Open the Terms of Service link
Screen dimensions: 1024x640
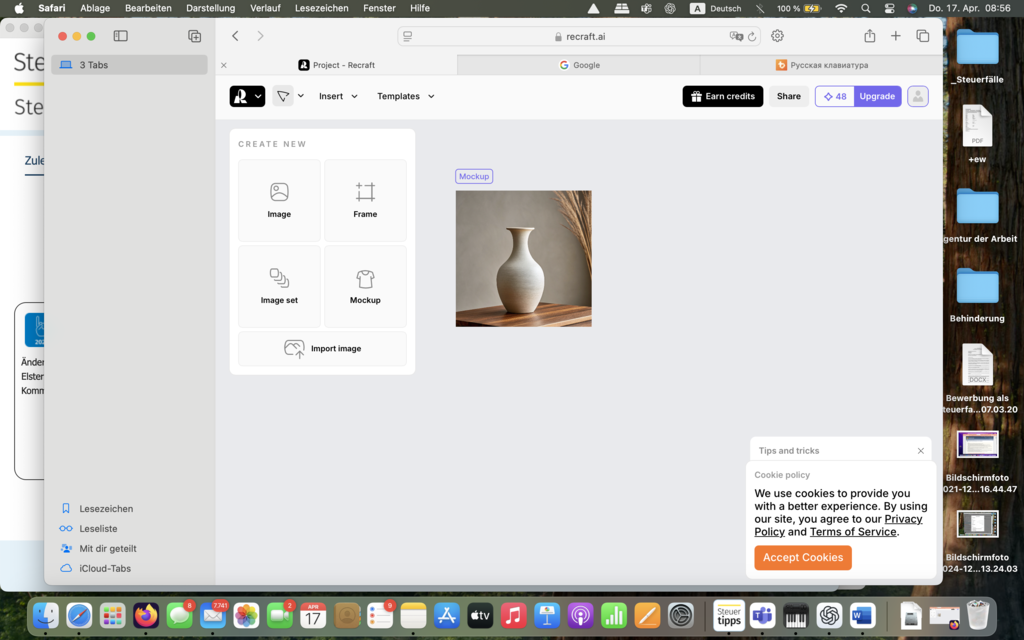tap(853, 532)
